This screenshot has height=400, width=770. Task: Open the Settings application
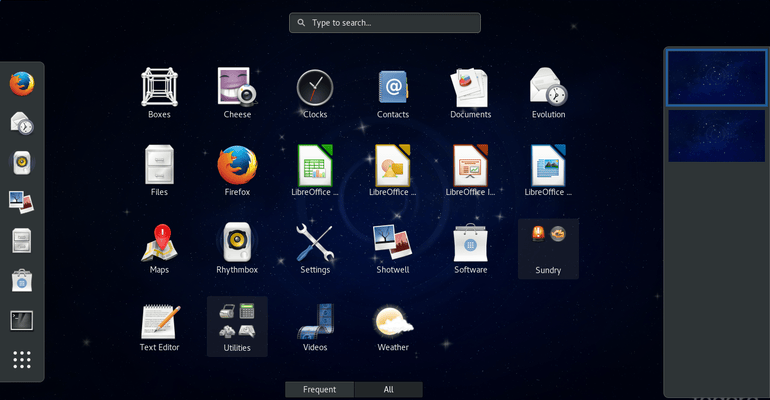(x=315, y=248)
